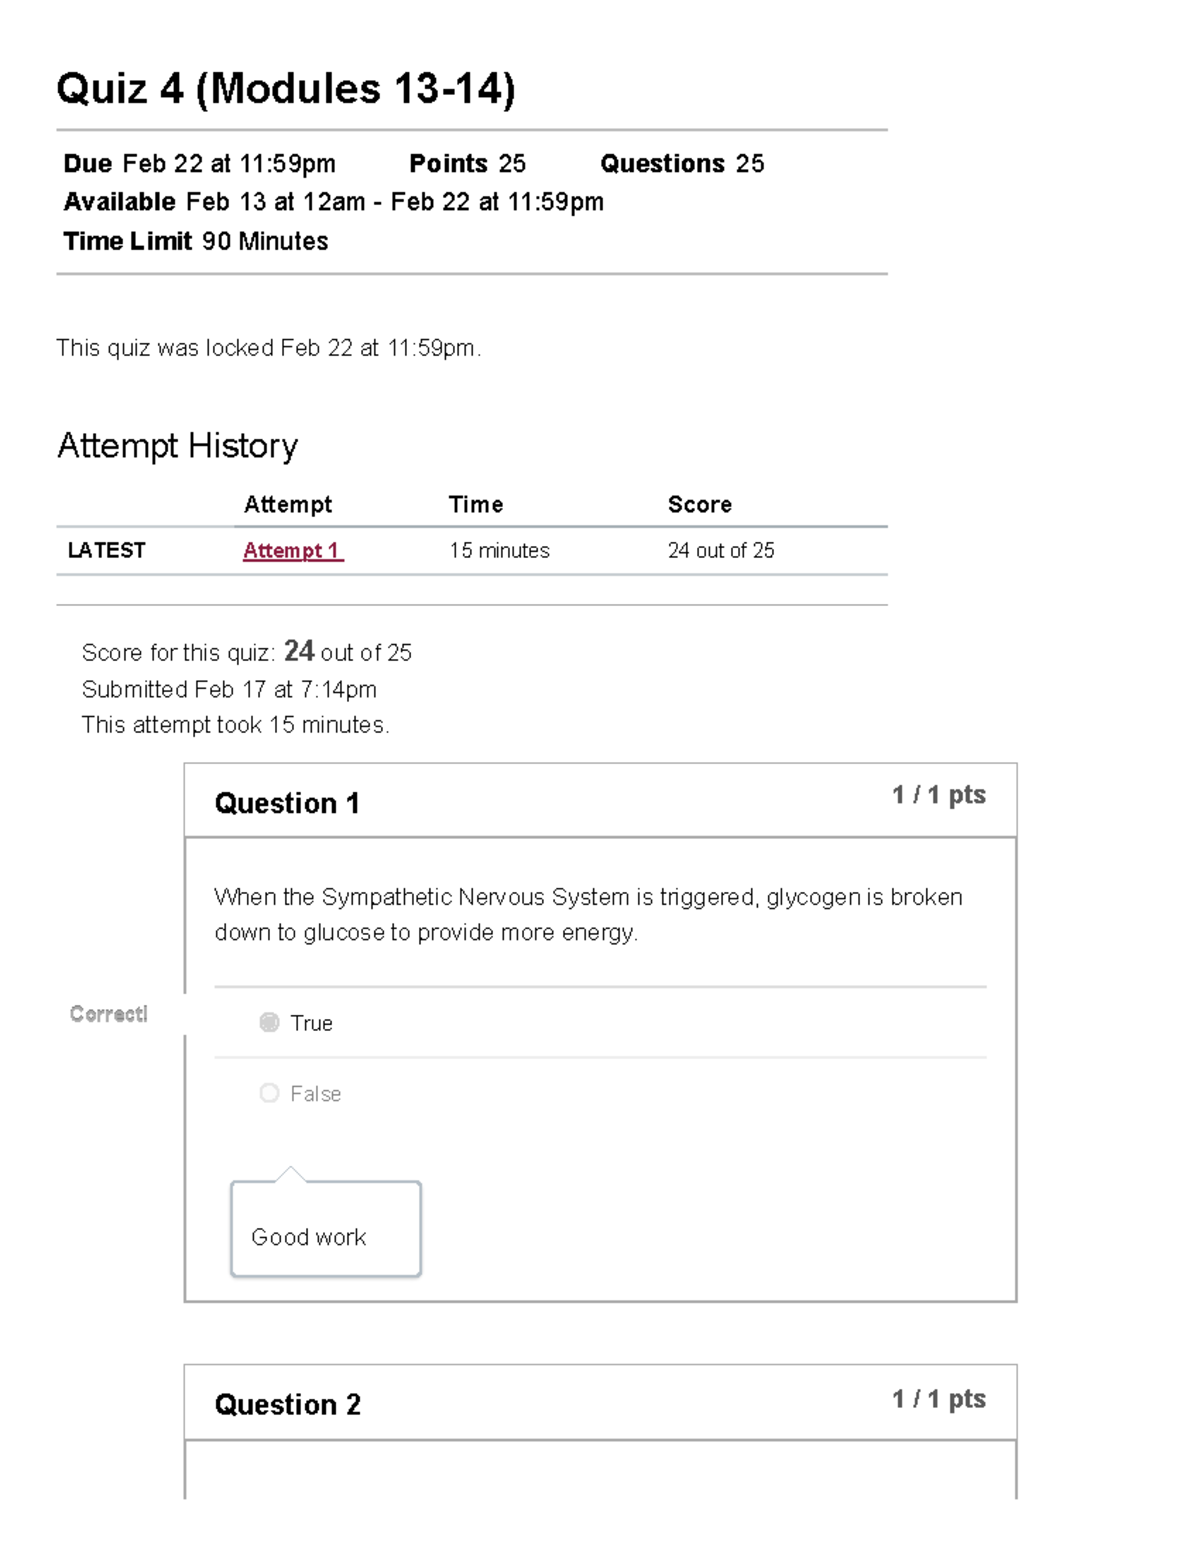Click the Score column header

pyautogui.click(x=700, y=504)
